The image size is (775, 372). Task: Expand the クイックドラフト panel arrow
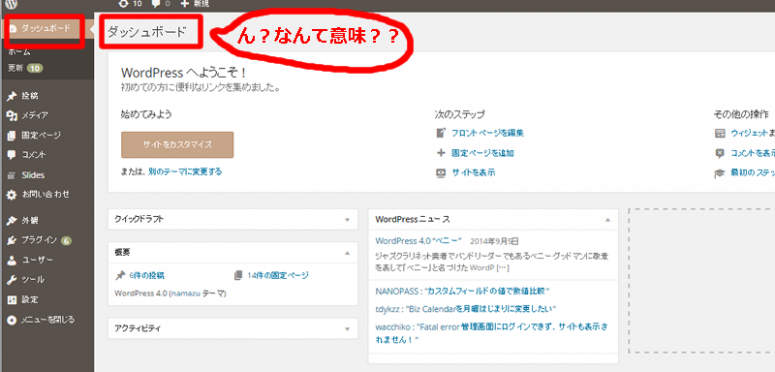347,220
